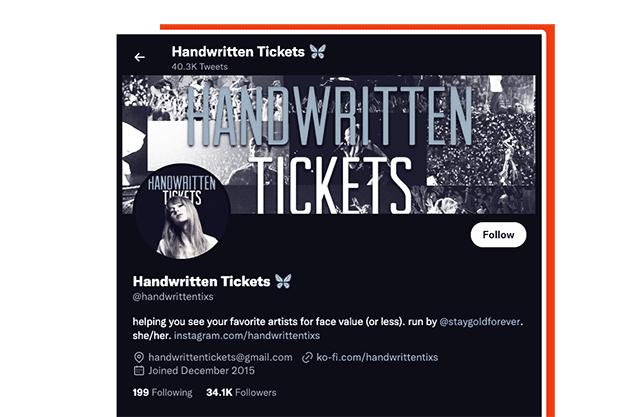Click butterfly emoji beside profile display name
640x417 pixels.
283,281
